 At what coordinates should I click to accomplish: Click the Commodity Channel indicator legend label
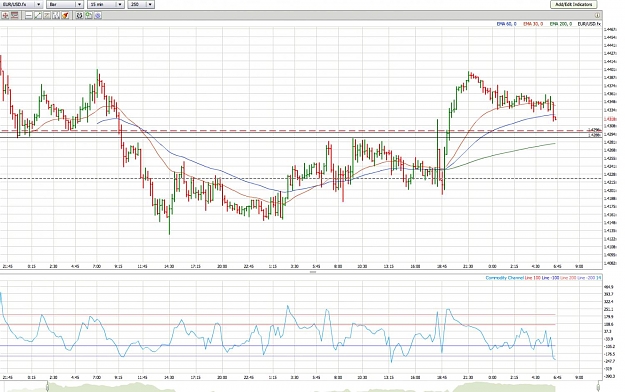505,278
